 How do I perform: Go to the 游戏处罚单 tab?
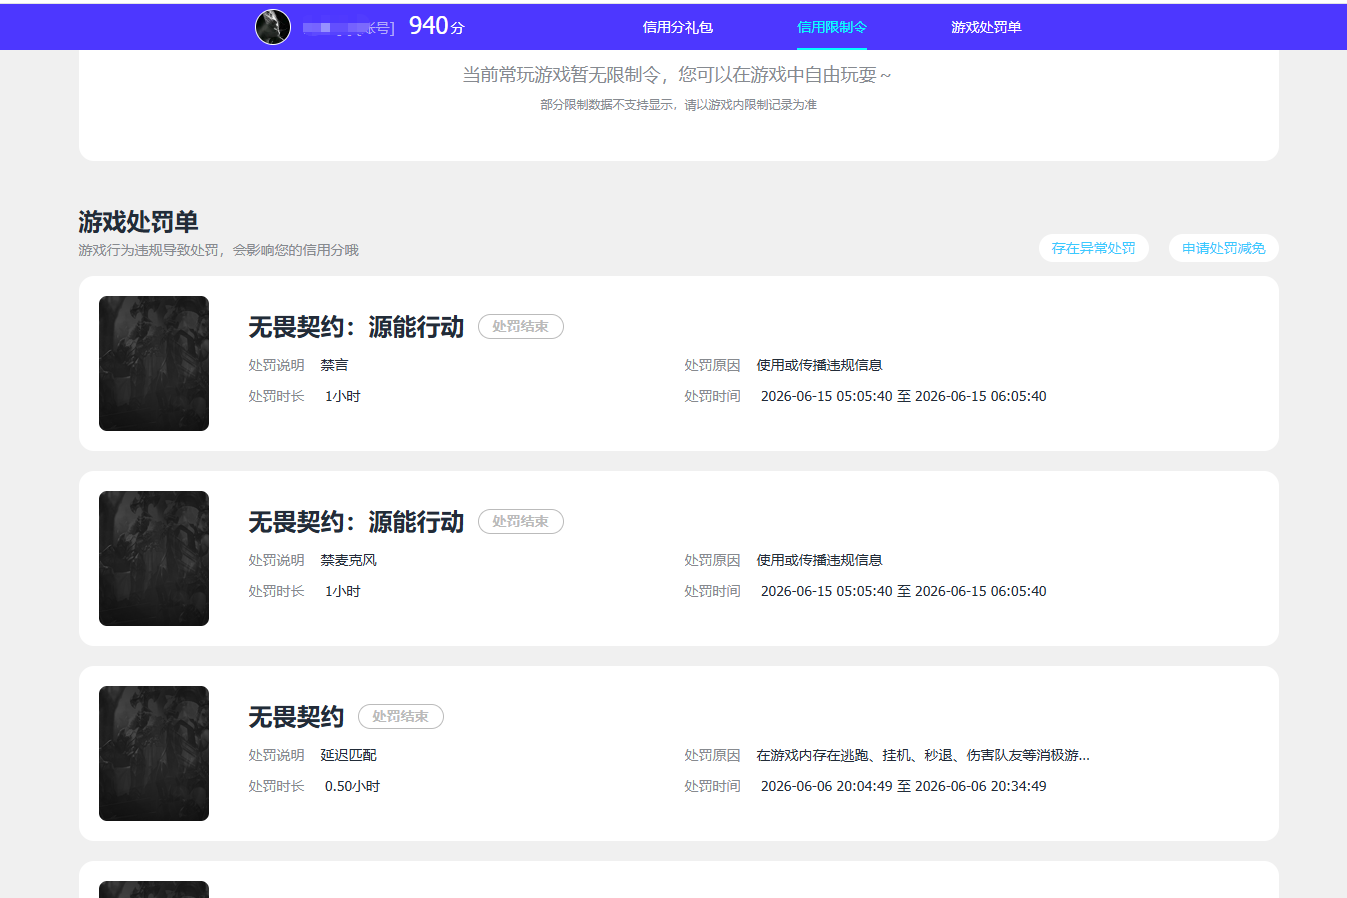986,27
